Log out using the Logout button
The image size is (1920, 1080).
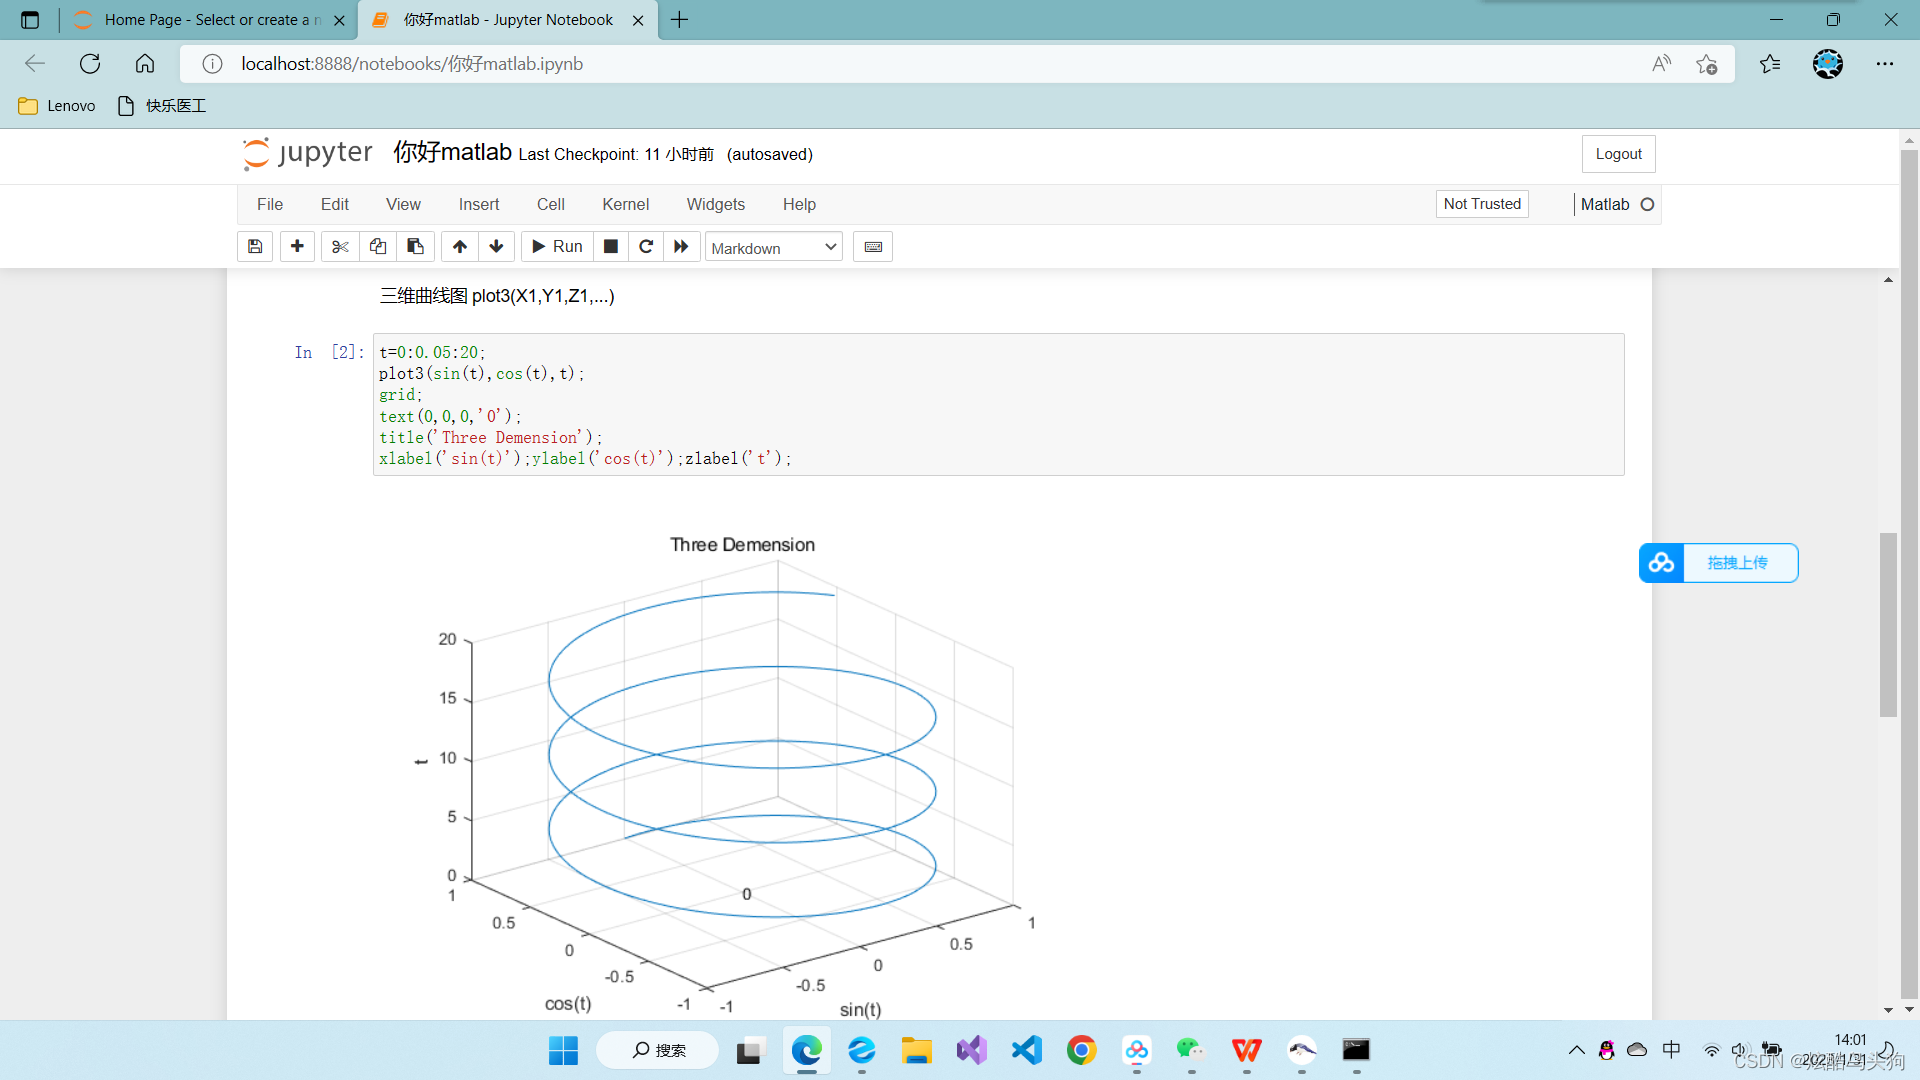click(1618, 154)
